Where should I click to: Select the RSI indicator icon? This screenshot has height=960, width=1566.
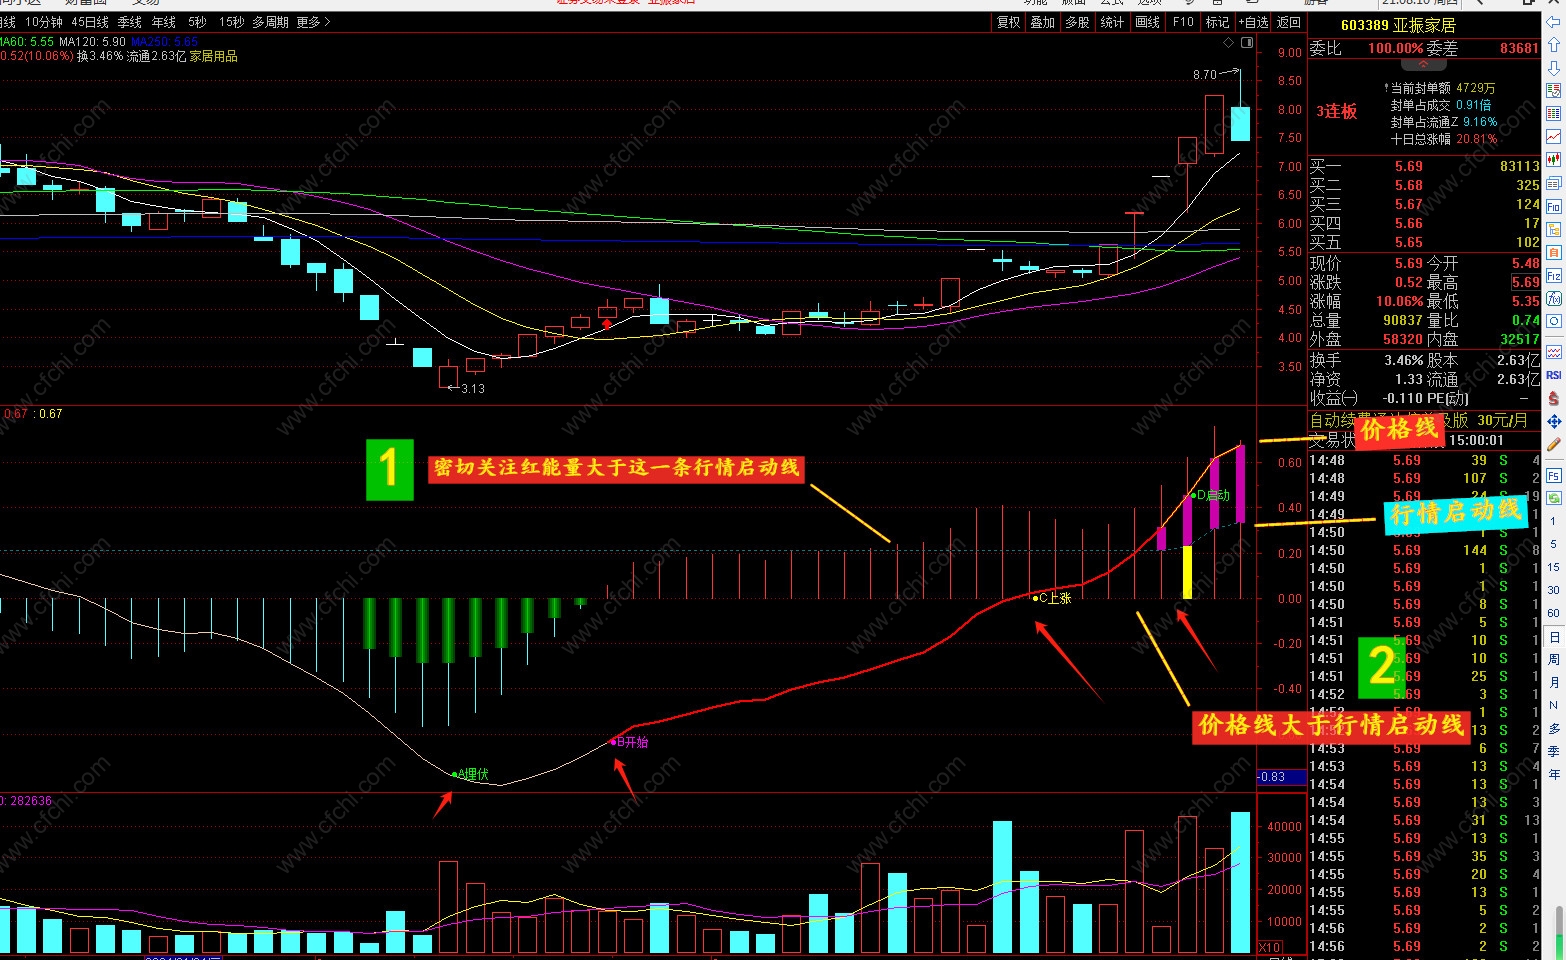click(1554, 375)
